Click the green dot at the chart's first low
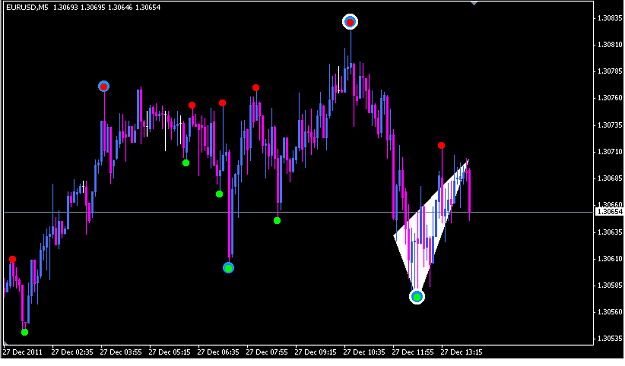This screenshot has width=625, height=366. click(25, 332)
